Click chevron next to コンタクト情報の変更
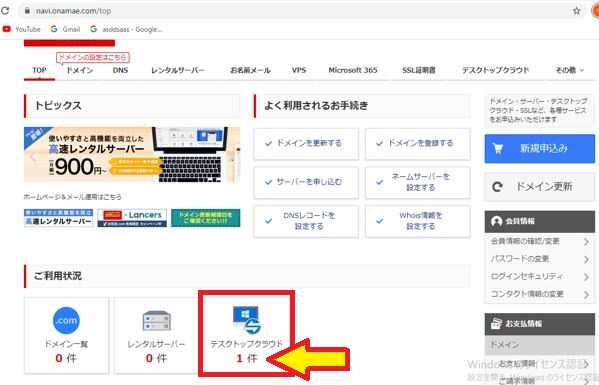Image resolution: width=599 pixels, height=385 pixels. click(586, 294)
